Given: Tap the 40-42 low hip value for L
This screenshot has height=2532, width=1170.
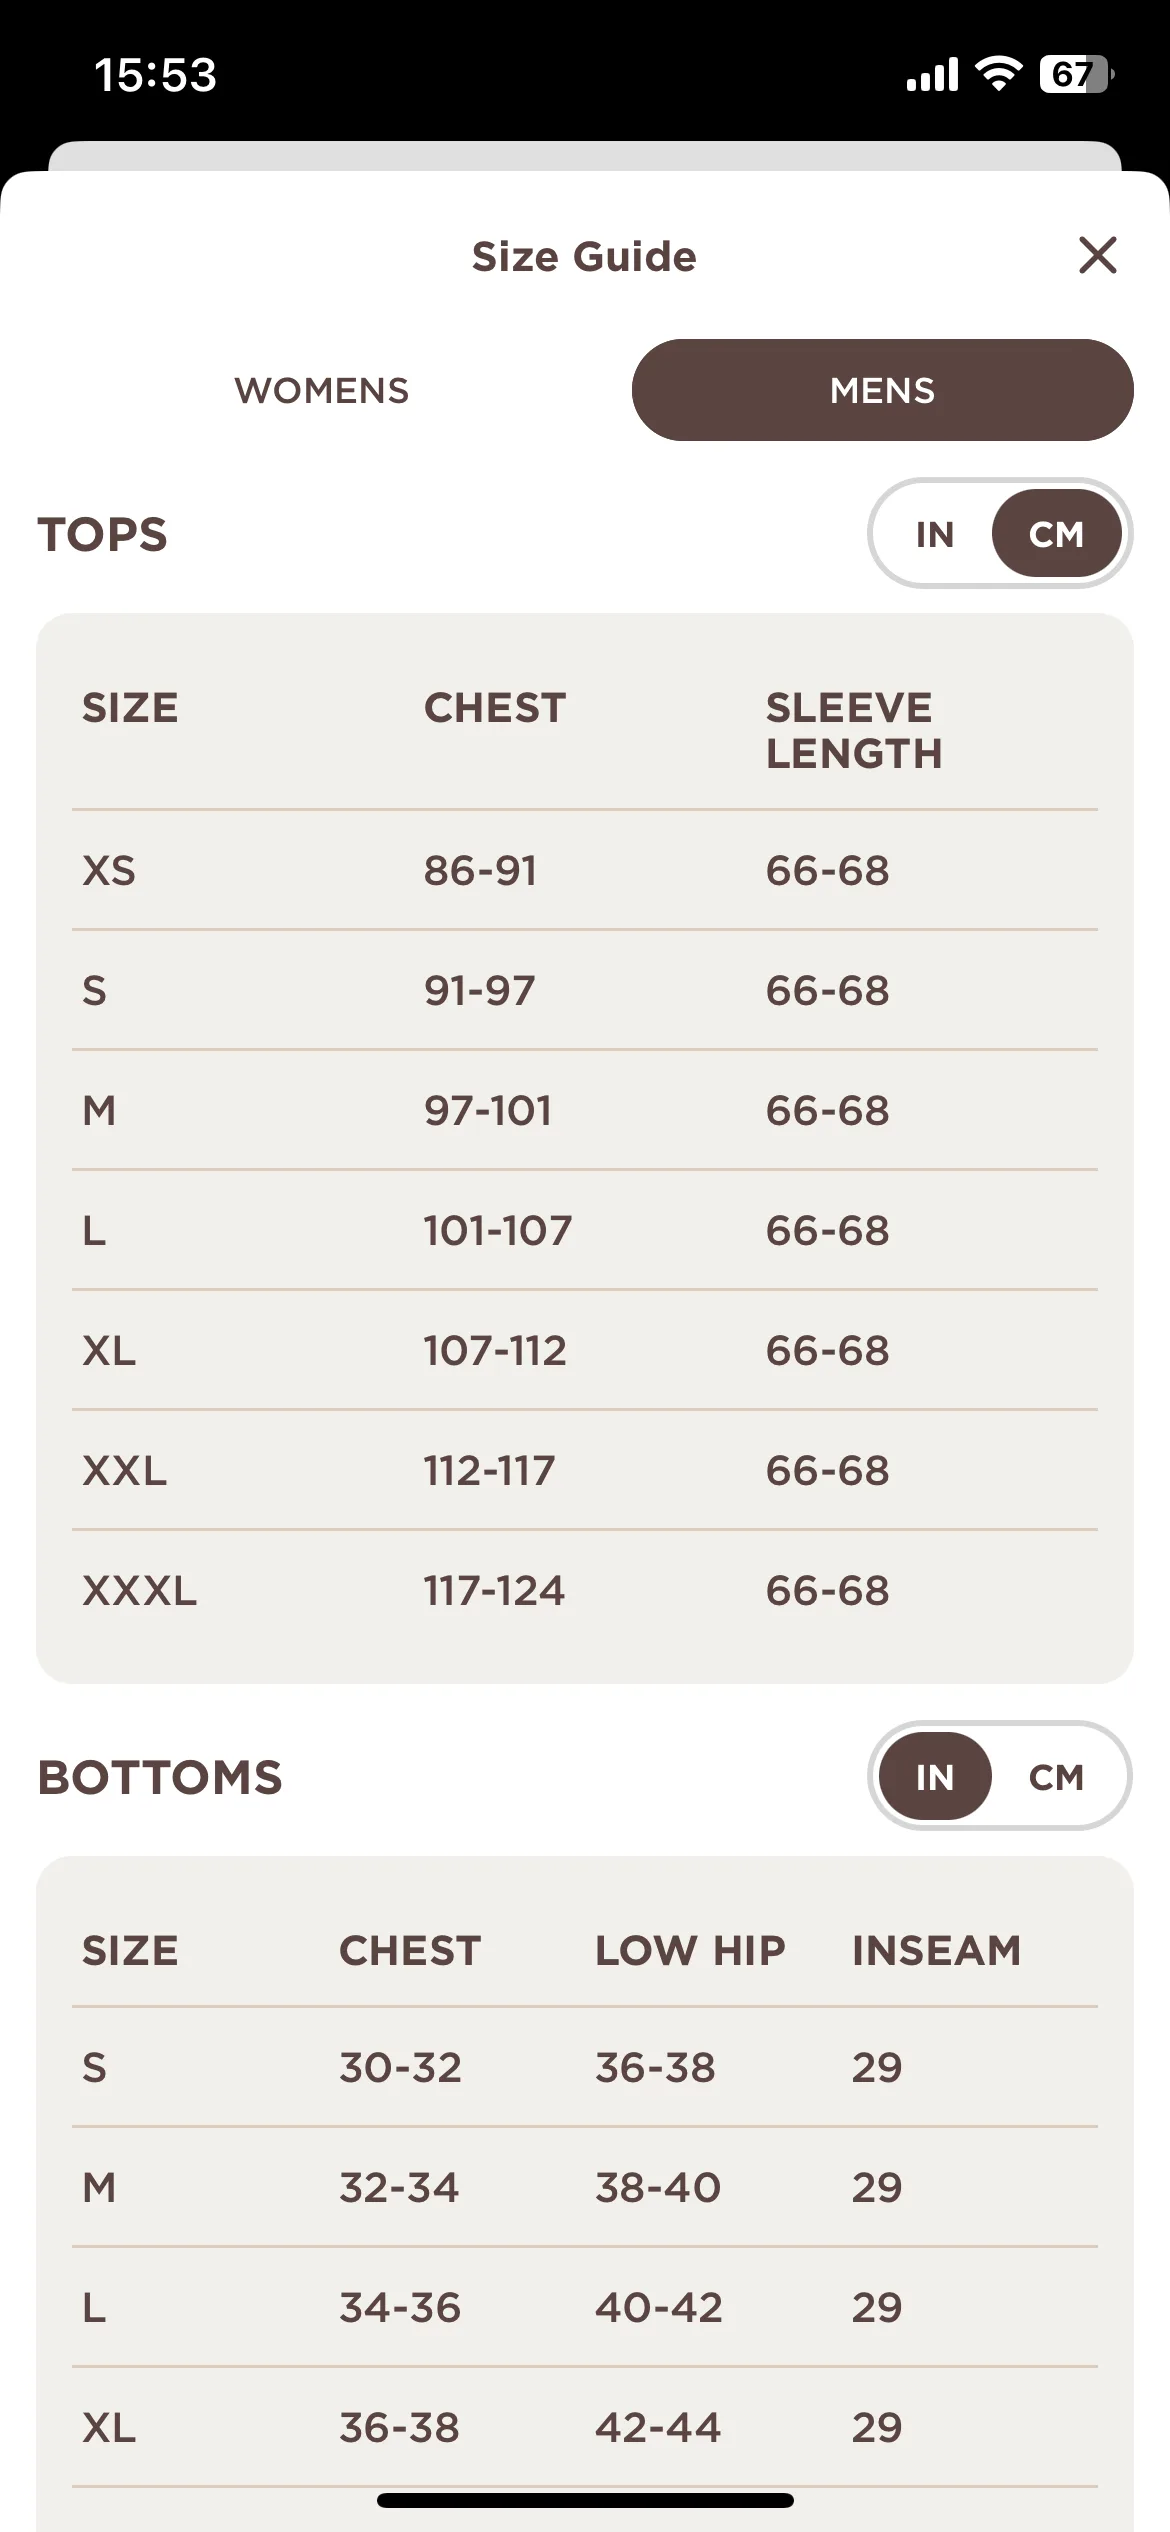Looking at the screenshot, I should pyautogui.click(x=658, y=2307).
